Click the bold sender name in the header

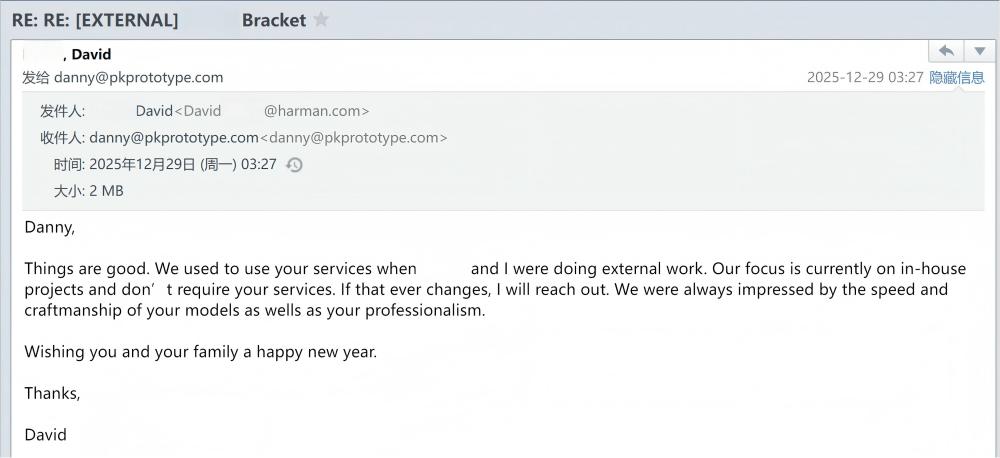click(x=90, y=54)
